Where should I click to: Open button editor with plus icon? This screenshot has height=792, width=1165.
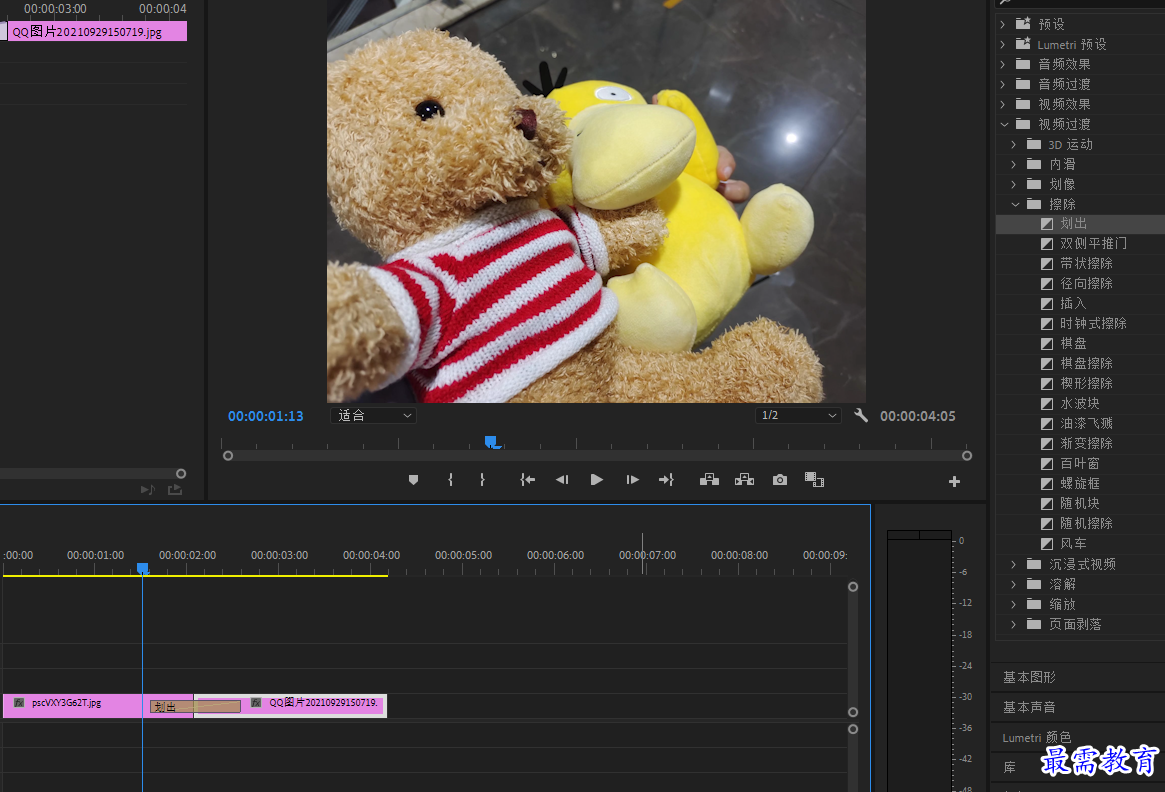(x=954, y=482)
